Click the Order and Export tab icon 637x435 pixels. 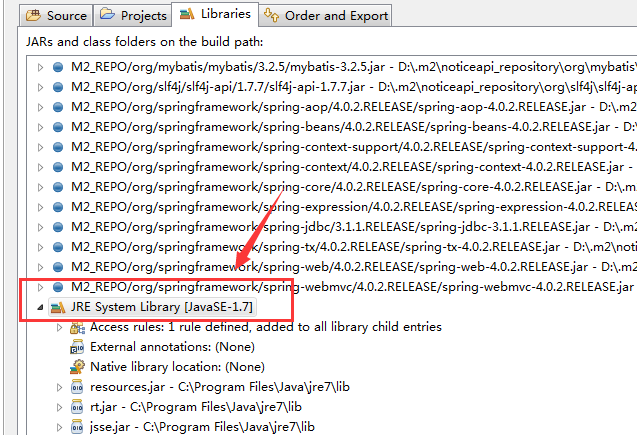click(271, 15)
